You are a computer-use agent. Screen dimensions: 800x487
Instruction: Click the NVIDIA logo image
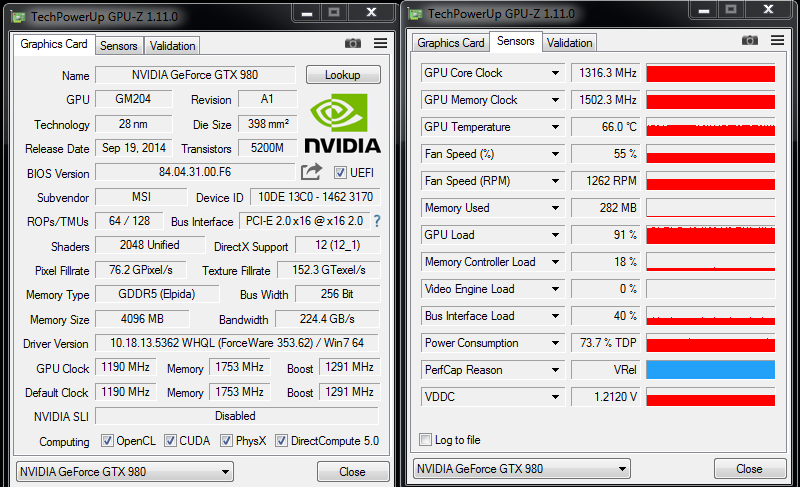pos(343,123)
